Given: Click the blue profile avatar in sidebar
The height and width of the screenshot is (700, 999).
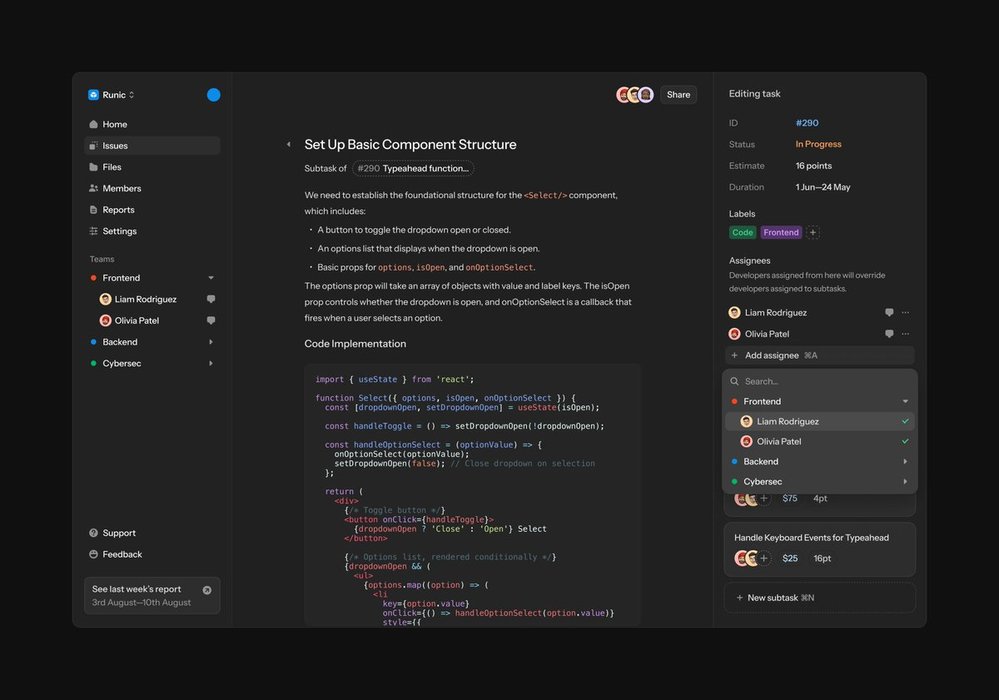Looking at the screenshot, I should pyautogui.click(x=213, y=95).
